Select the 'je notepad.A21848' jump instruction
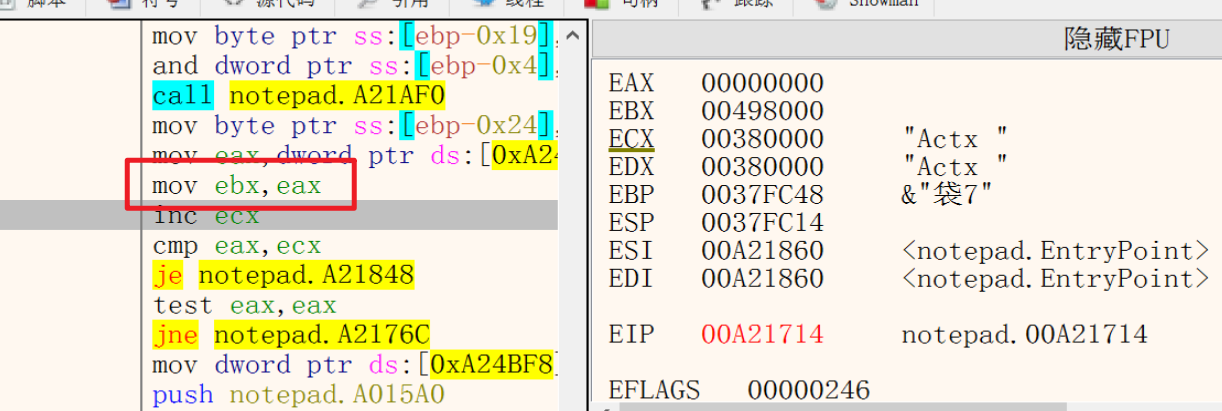Image resolution: width=1222 pixels, height=411 pixels. [283, 275]
